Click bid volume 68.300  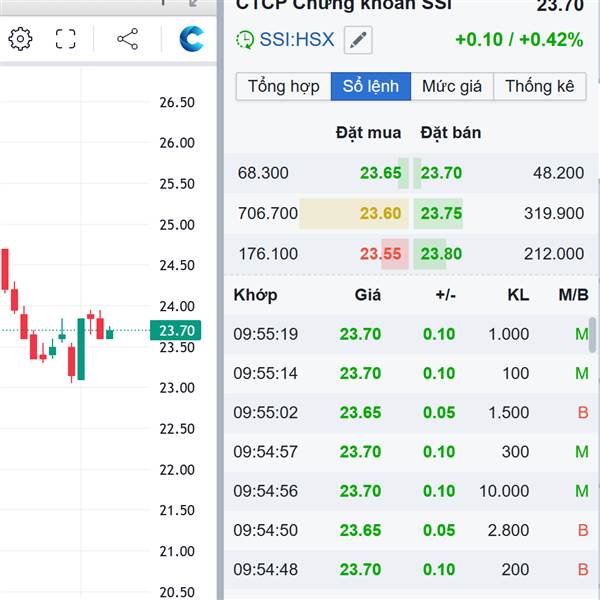pyautogui.click(x=263, y=173)
